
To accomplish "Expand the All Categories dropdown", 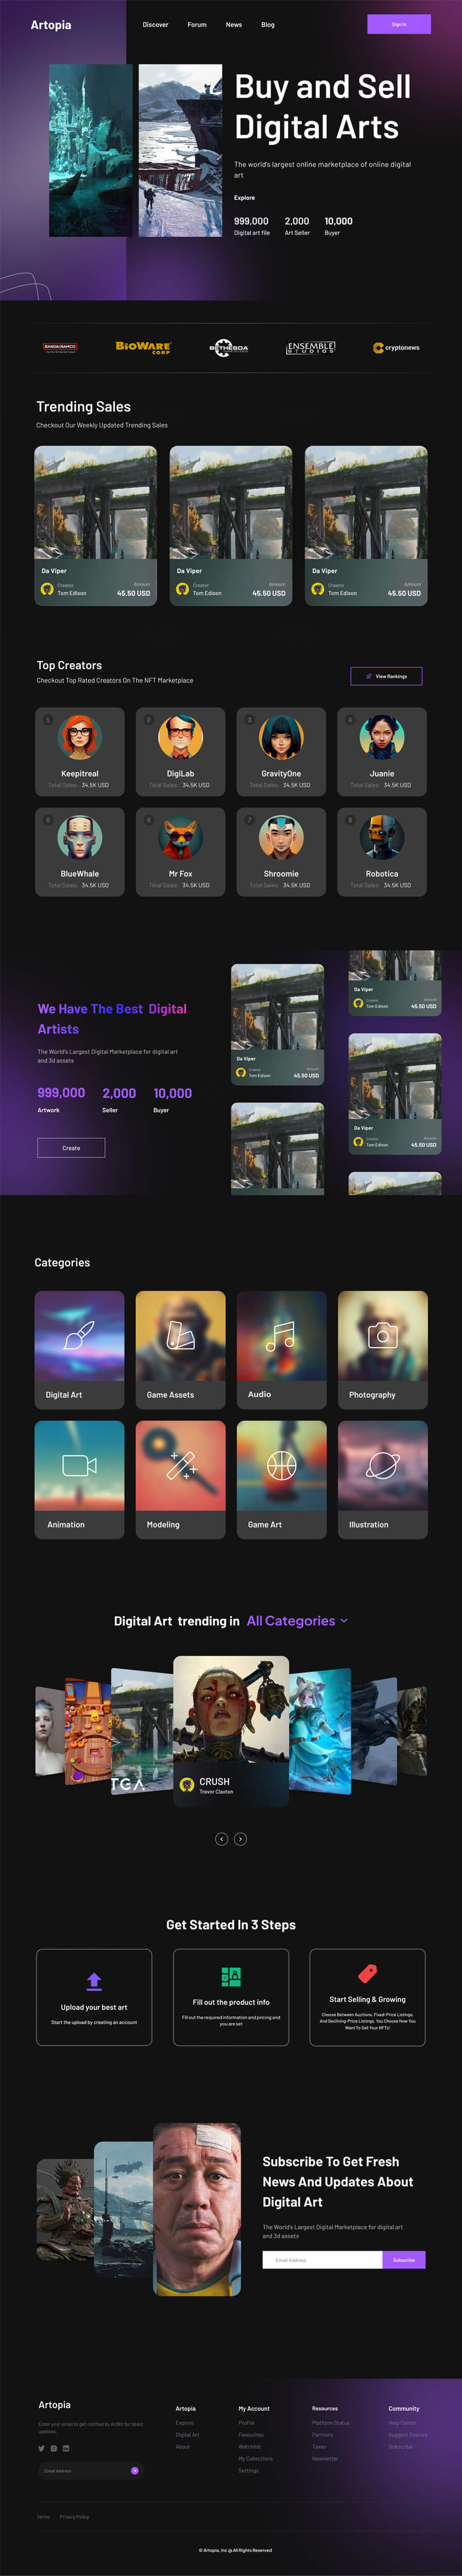I will (297, 1620).
